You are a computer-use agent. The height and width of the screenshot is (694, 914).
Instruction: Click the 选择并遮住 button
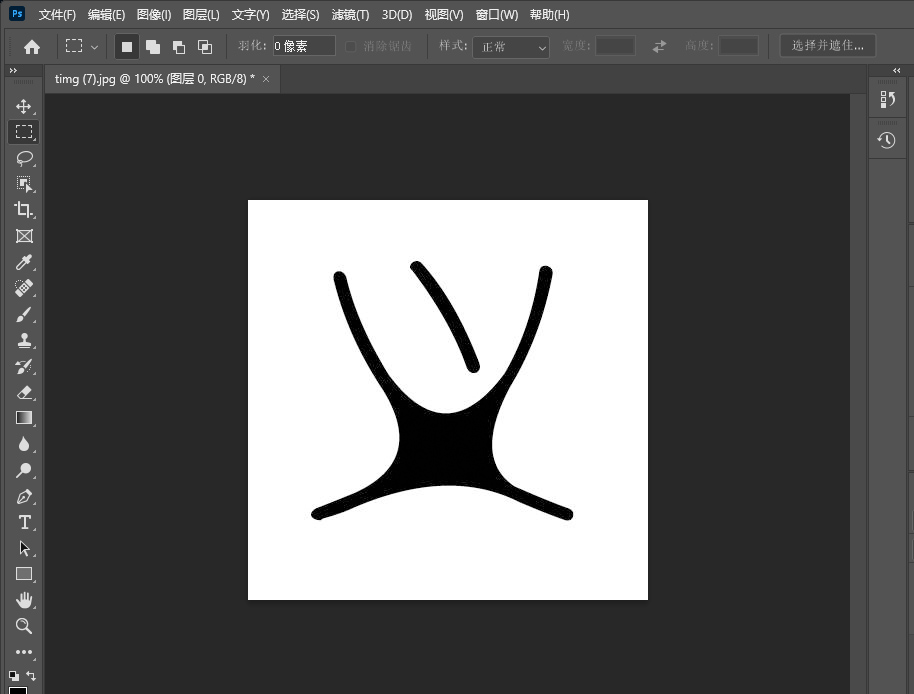827,45
